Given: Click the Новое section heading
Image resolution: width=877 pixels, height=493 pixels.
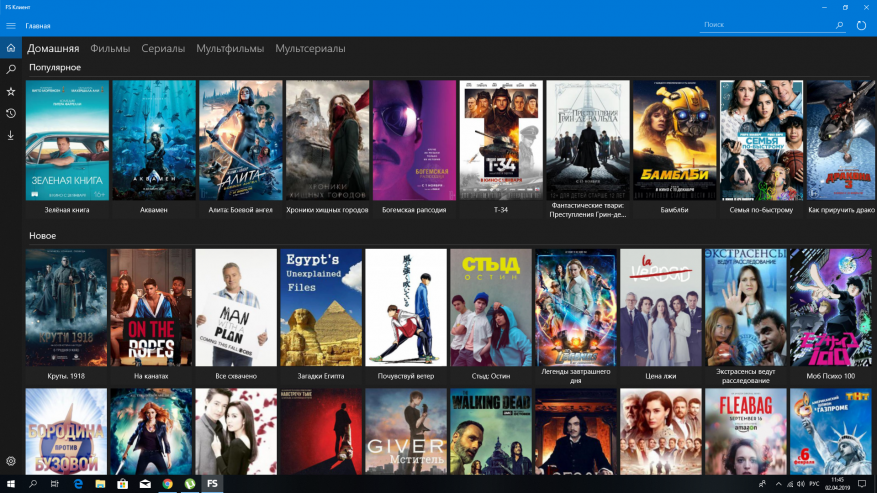Looking at the screenshot, I should [43, 236].
